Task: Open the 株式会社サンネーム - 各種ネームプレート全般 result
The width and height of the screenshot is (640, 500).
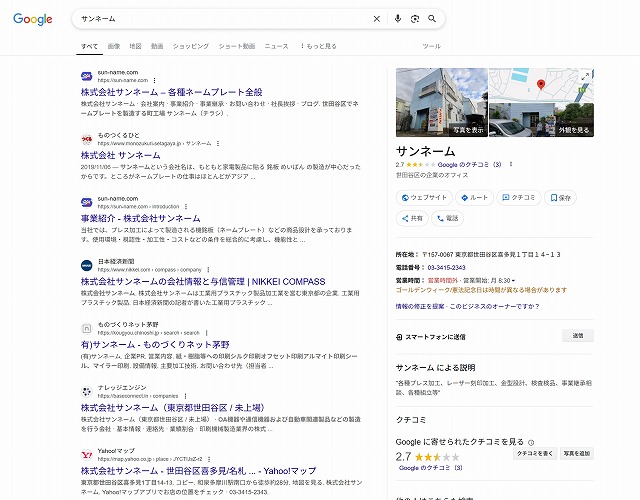Action: coord(171,92)
